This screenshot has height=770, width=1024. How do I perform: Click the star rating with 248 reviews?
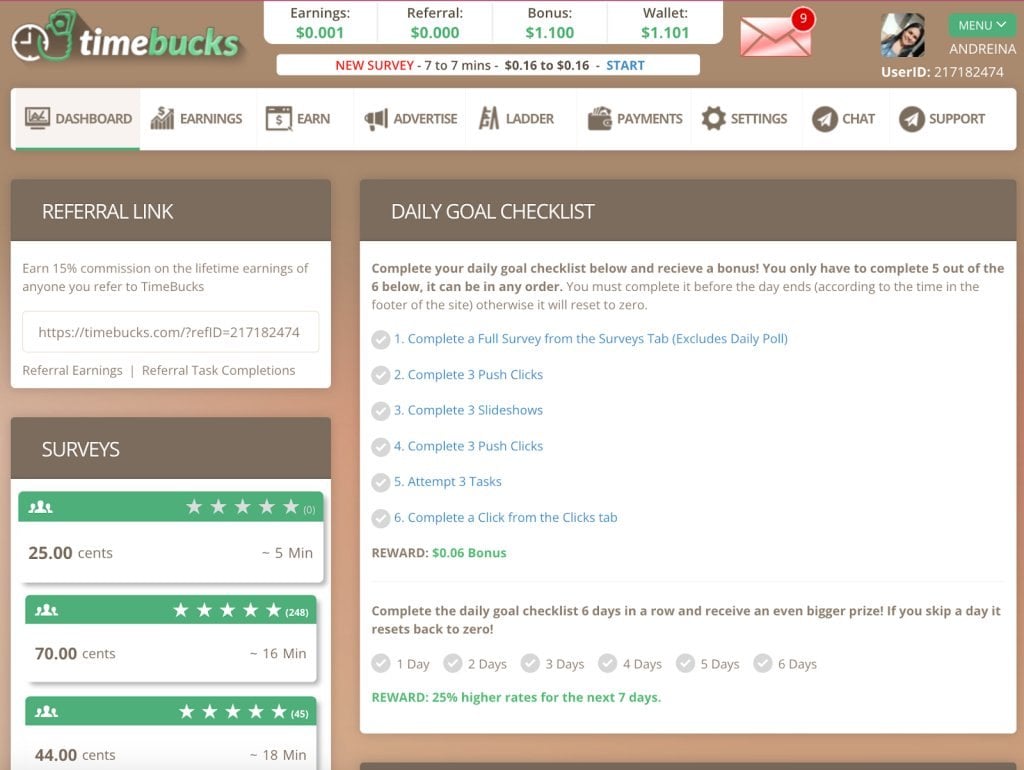[x=227, y=610]
